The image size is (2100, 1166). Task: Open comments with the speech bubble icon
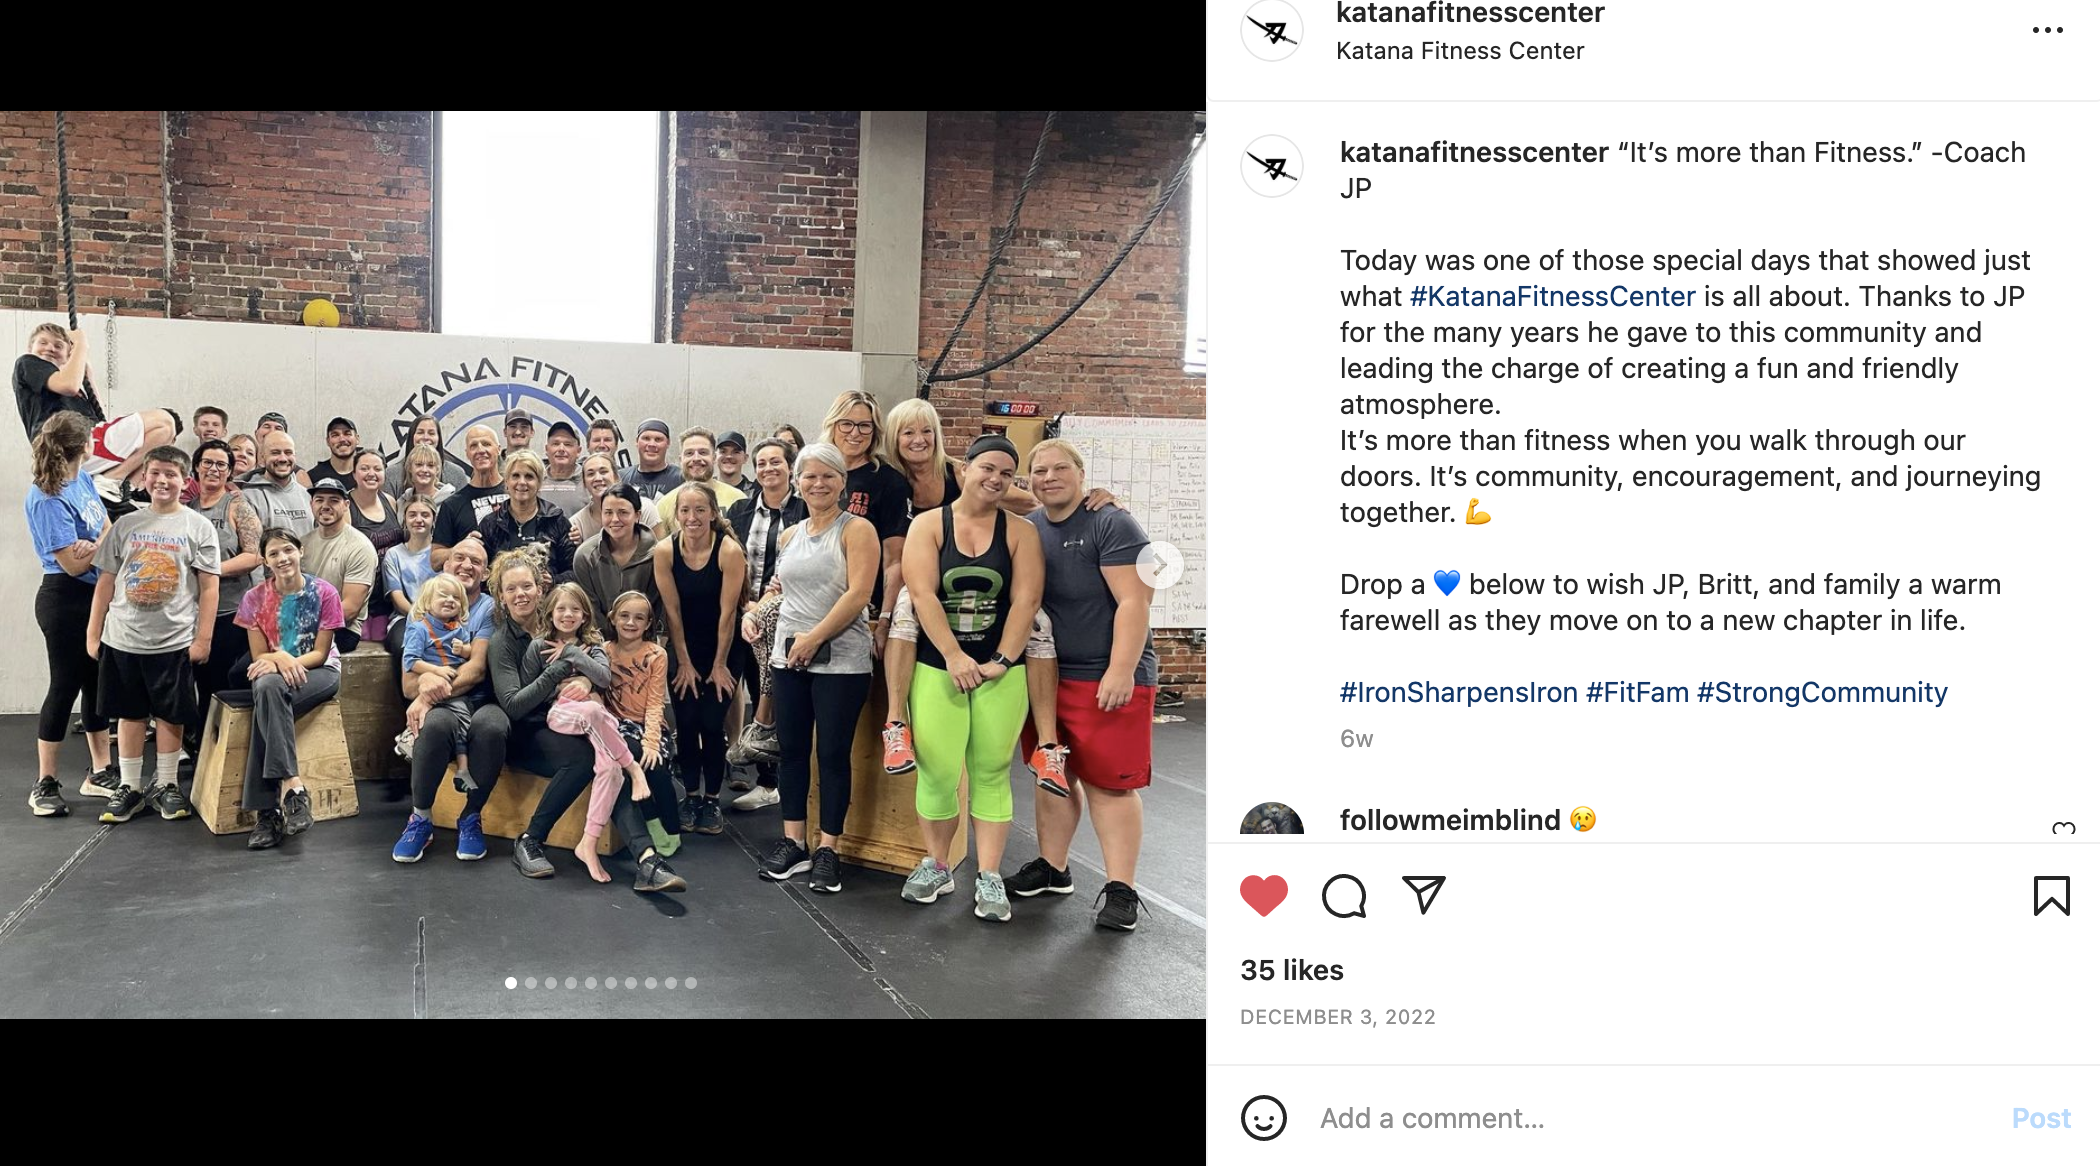[1344, 895]
